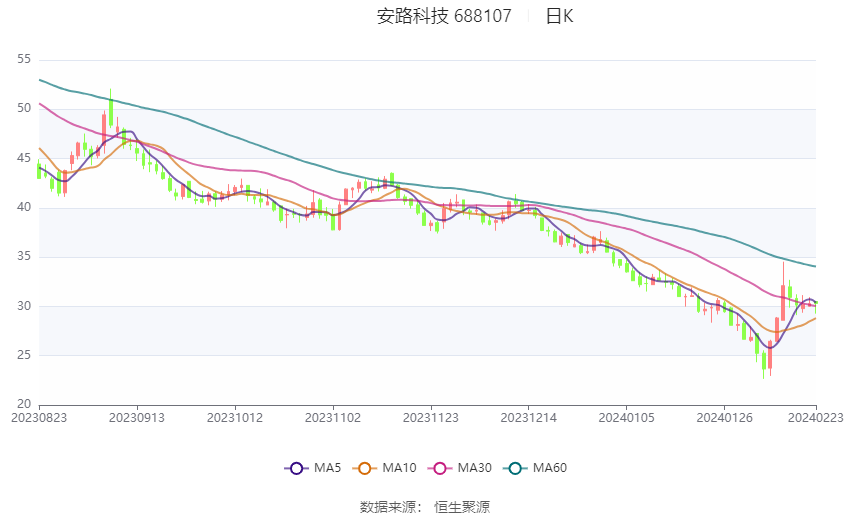This screenshot has height=517, width=850.
Task: Click the 55 price axis label
Action: coord(24,59)
